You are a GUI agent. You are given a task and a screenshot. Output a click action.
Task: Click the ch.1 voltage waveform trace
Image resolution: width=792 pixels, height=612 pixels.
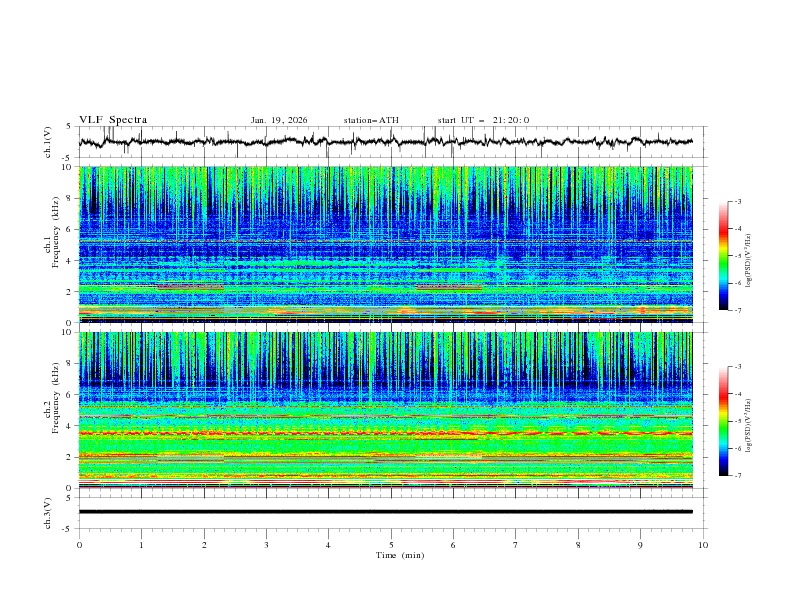coord(386,142)
